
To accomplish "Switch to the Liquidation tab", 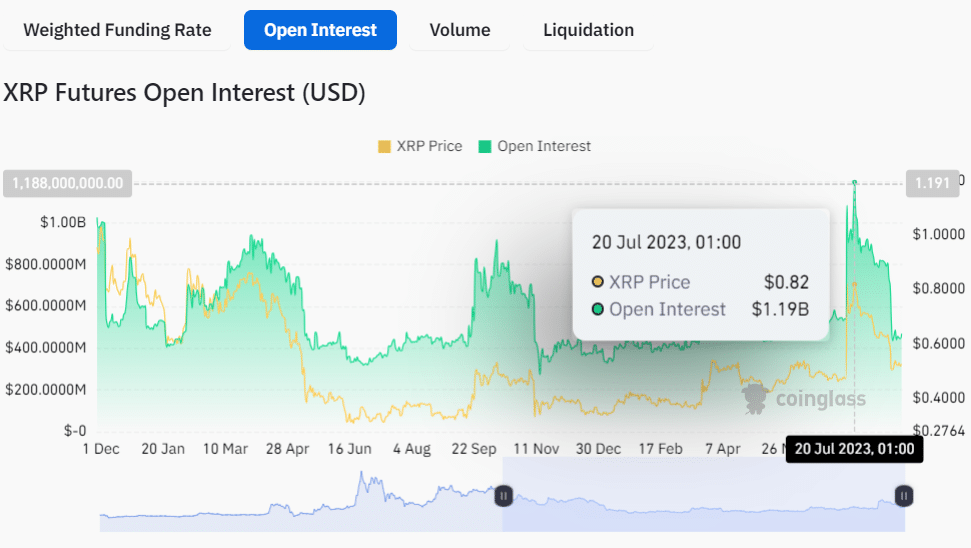I will point(588,30).
